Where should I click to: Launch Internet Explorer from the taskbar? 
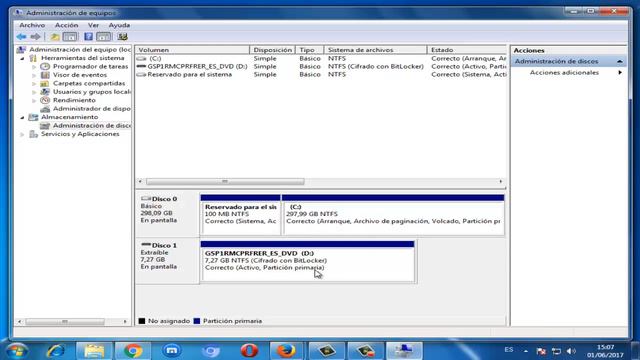click(56, 351)
